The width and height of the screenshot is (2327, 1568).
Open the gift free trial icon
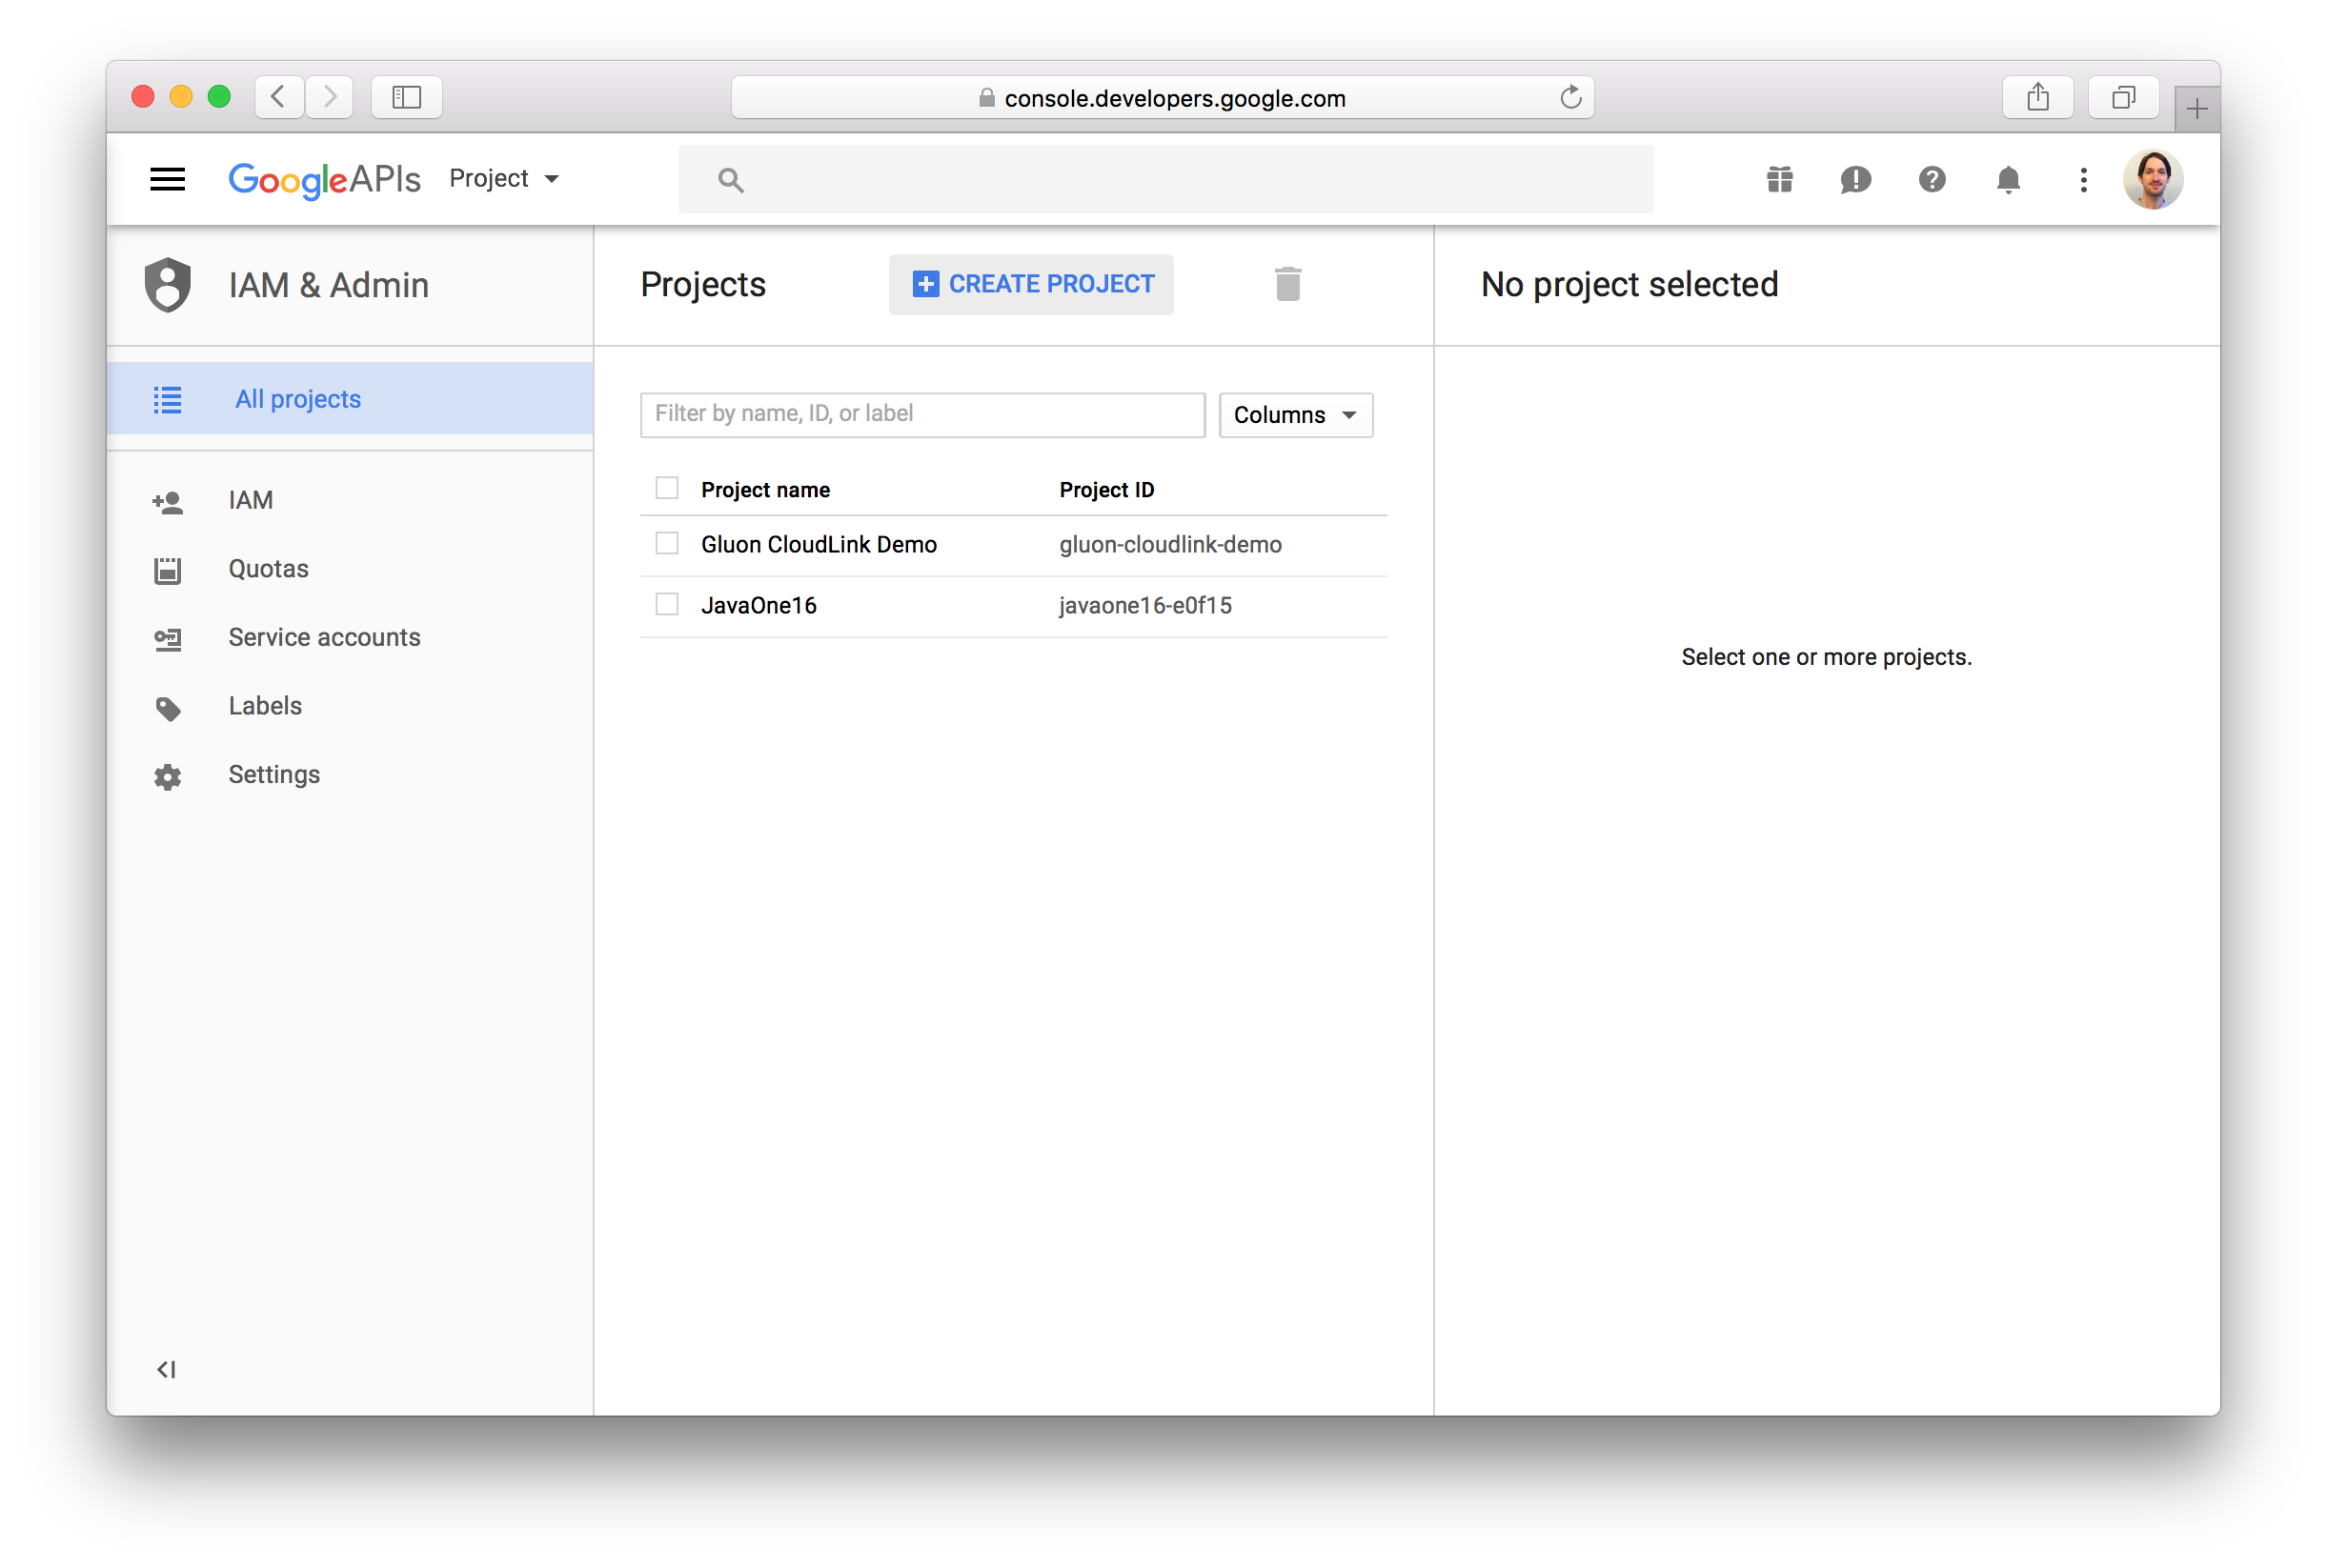tap(1779, 179)
